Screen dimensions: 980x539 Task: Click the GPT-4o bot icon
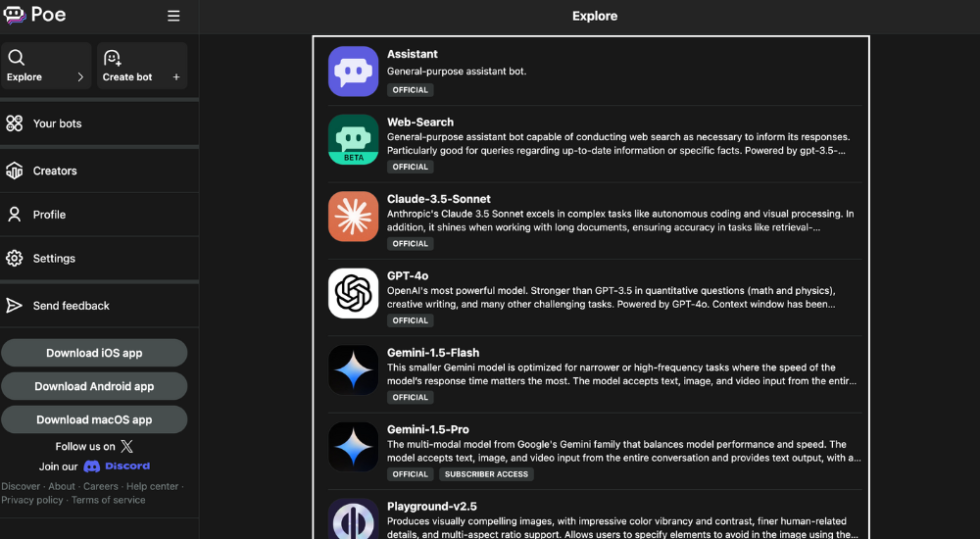[353, 293]
